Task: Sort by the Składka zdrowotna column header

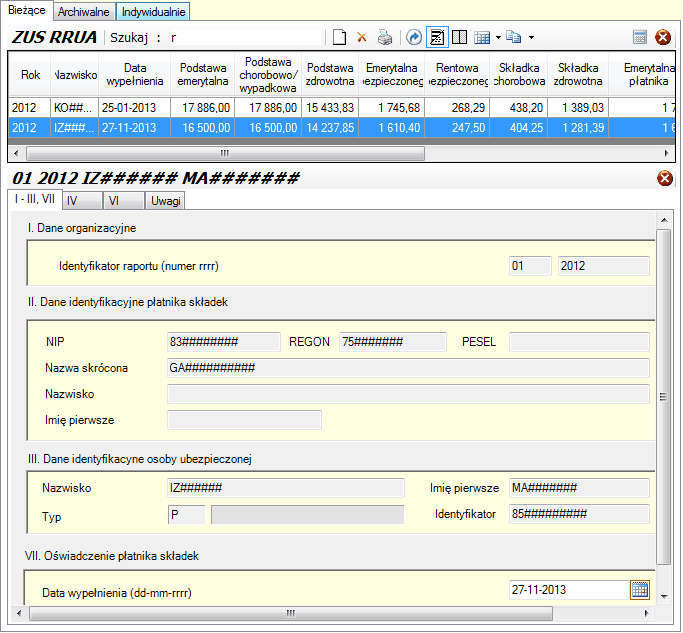Action: 578,74
